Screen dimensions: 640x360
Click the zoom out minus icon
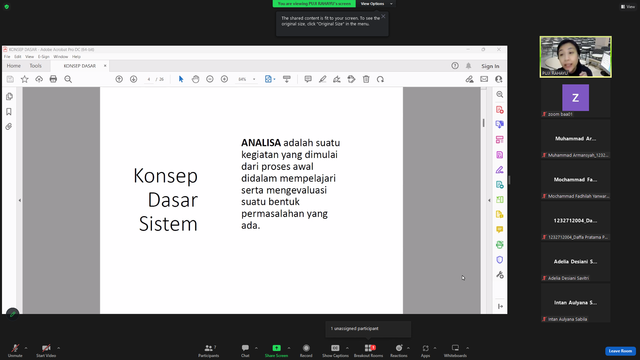click(210, 79)
